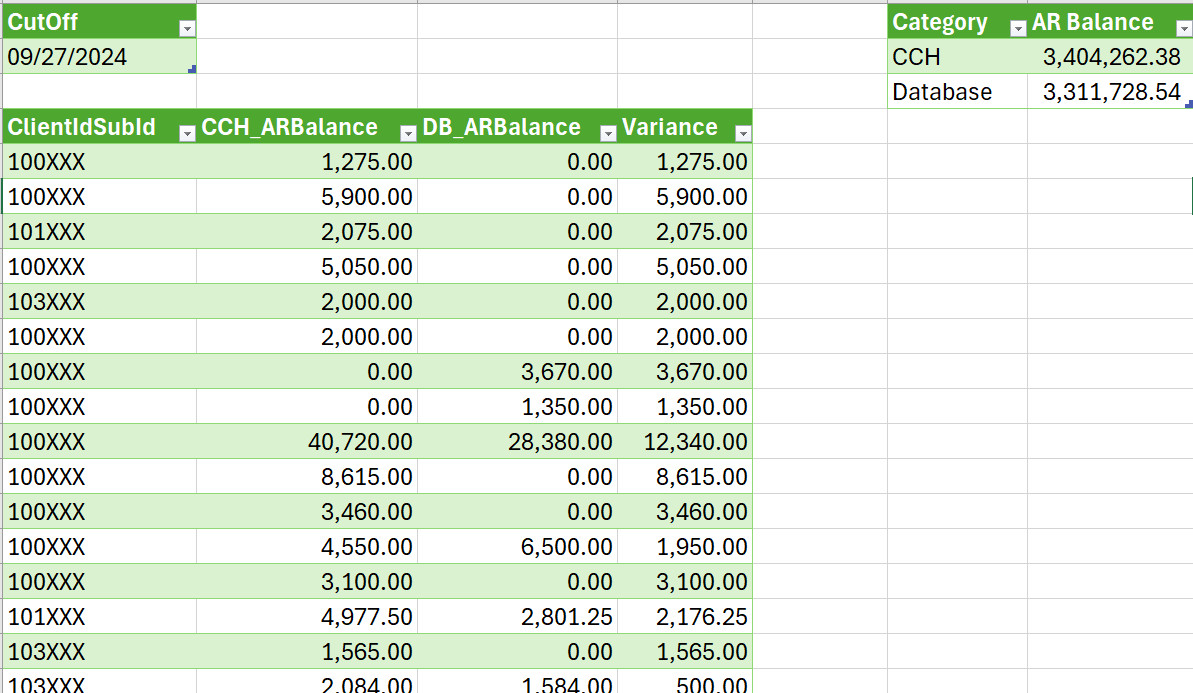
Task: Select the 28,380.00 DB_ARBalance cell
Action: 517,441
